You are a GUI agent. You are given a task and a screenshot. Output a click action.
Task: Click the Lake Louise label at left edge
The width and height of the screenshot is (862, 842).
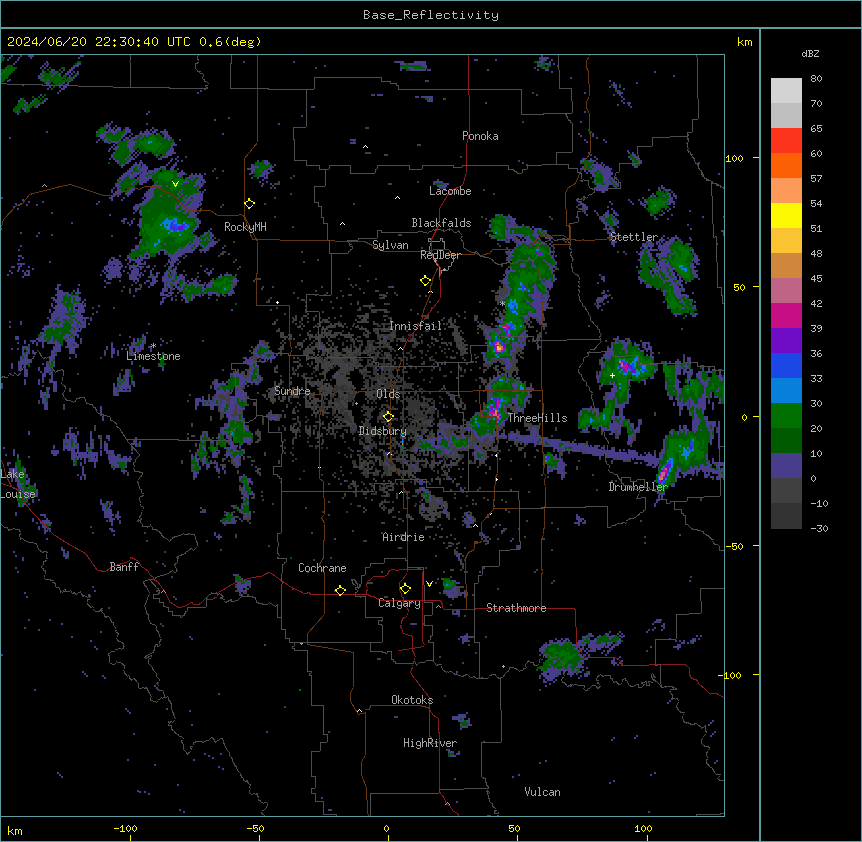[18, 484]
